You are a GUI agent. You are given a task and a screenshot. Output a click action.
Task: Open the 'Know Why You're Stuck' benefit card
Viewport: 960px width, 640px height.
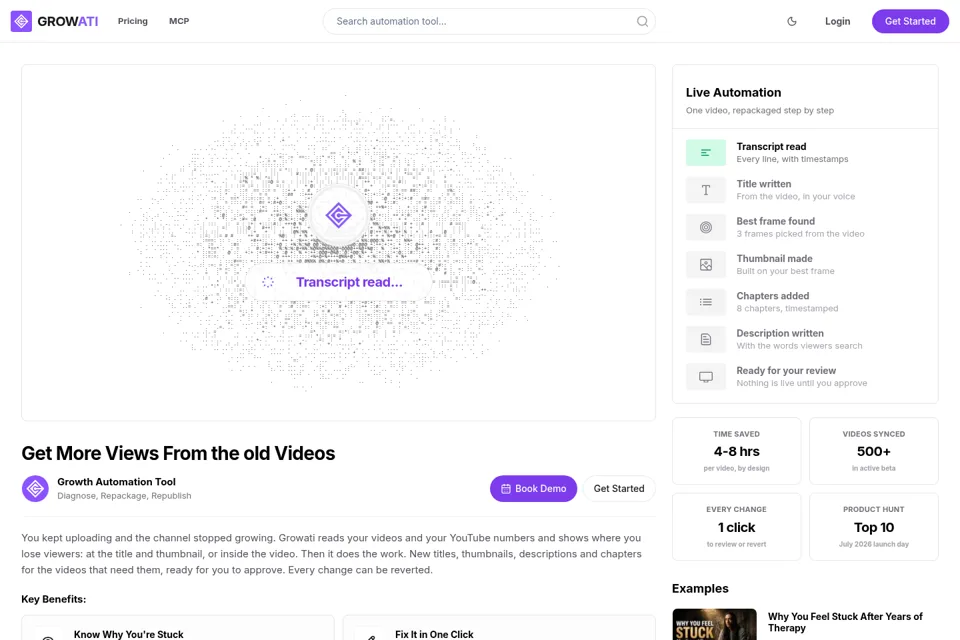pyautogui.click(x=178, y=628)
